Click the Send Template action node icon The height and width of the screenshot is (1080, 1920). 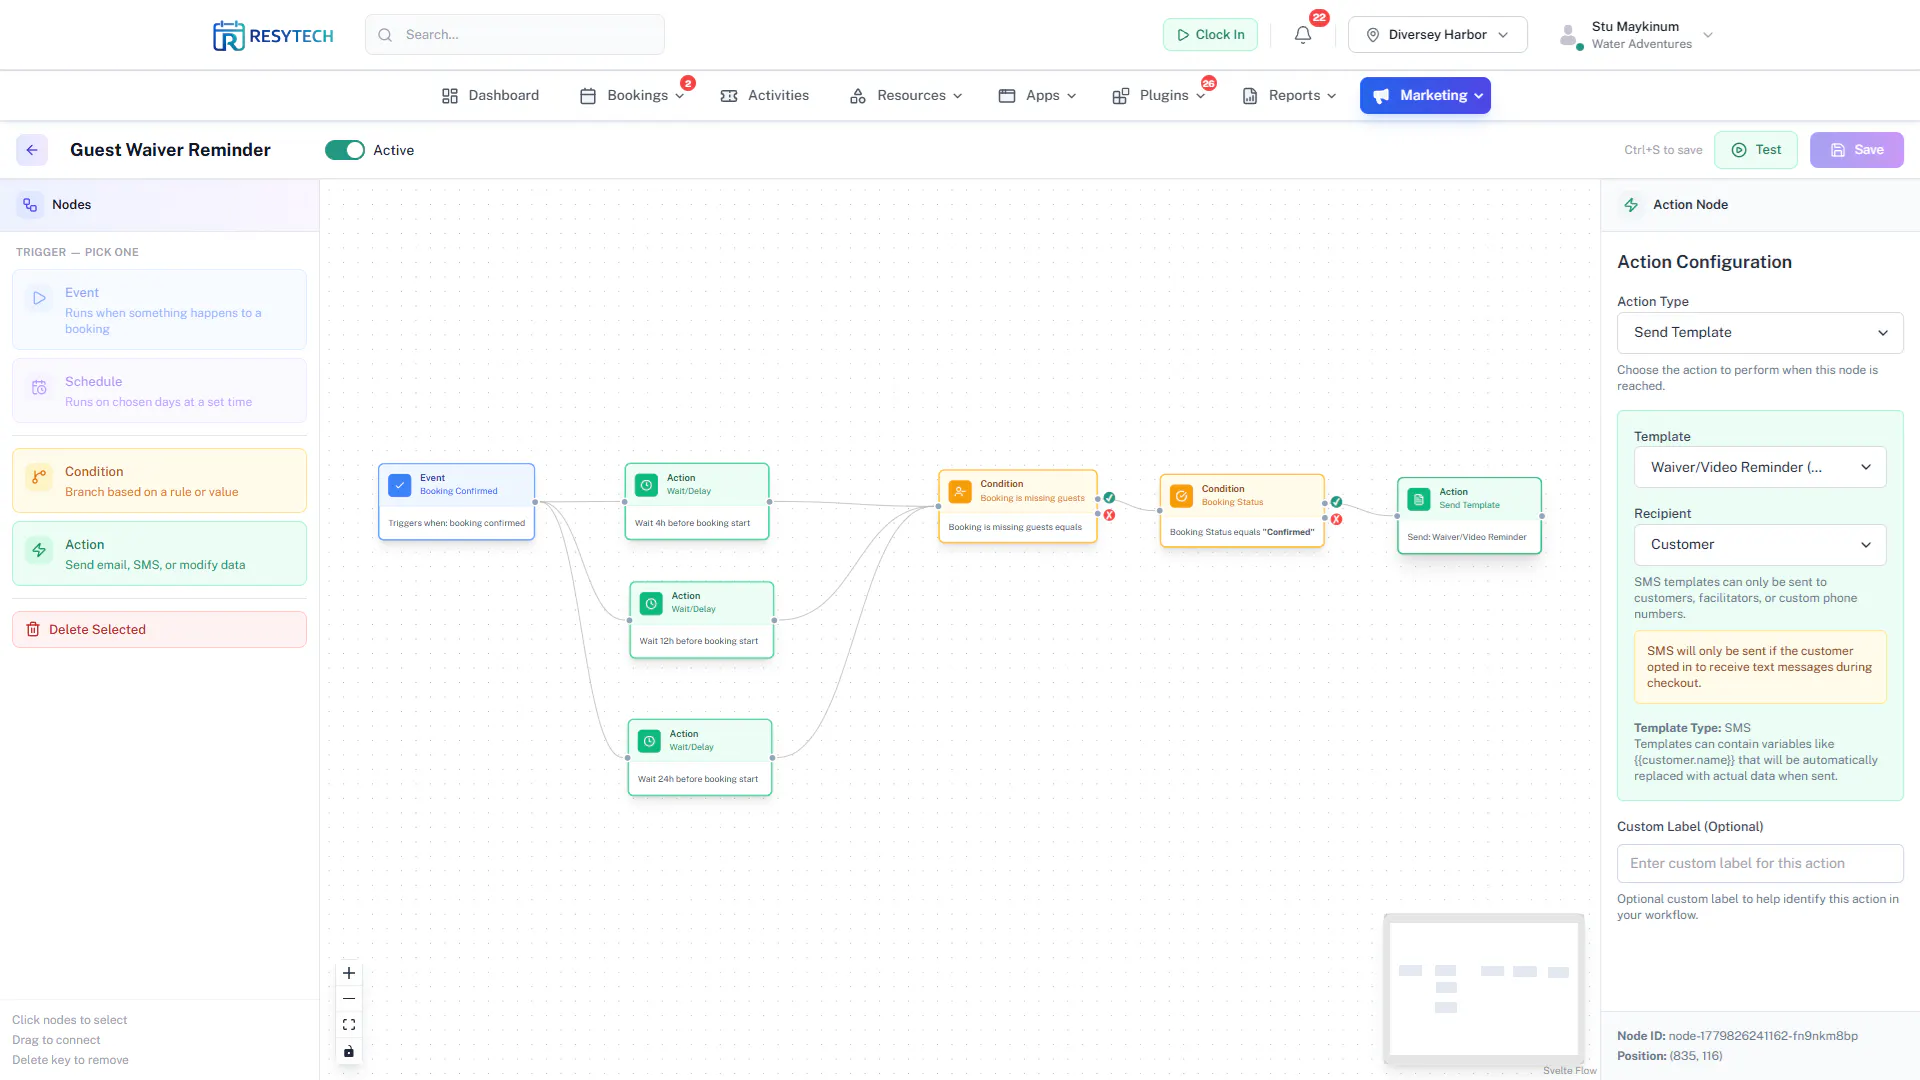(1419, 499)
